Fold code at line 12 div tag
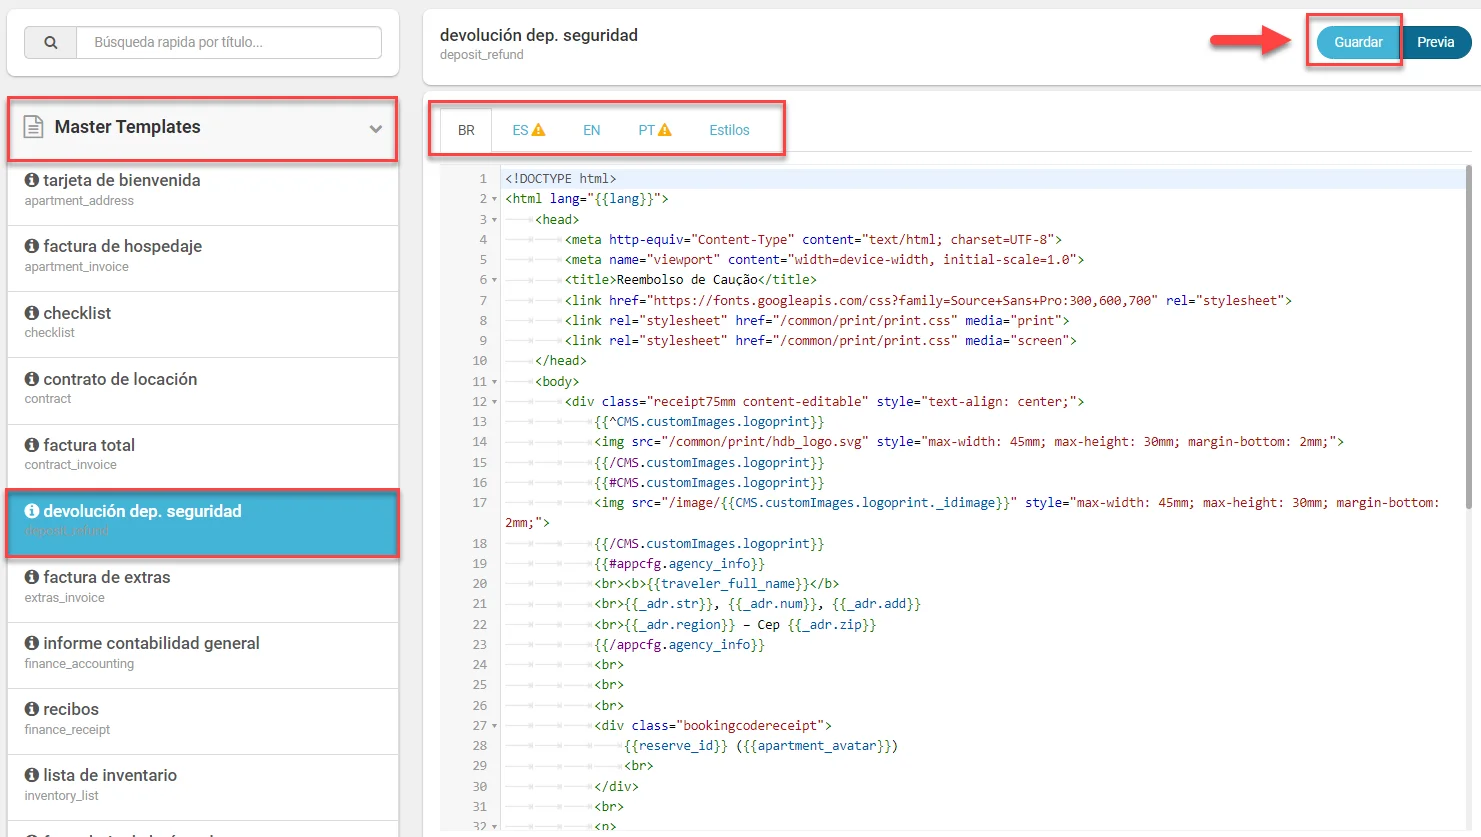The width and height of the screenshot is (1481, 837). pos(494,402)
